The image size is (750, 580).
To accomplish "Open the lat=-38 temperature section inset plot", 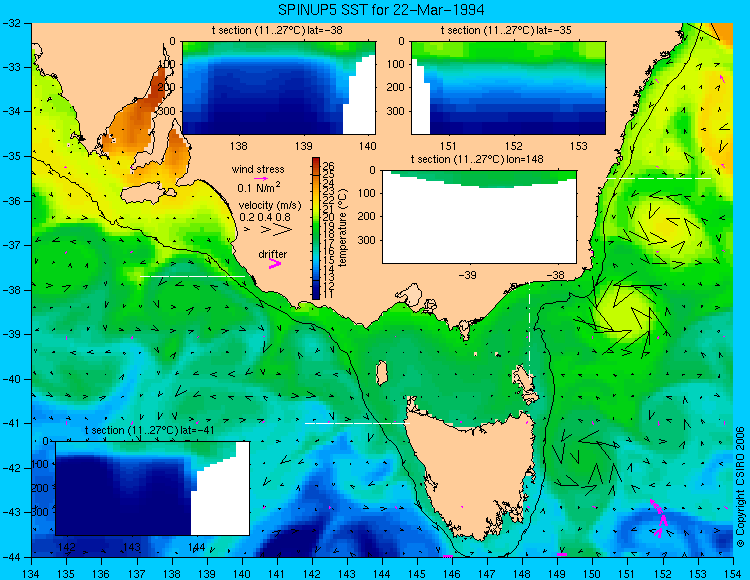I will tap(279, 88).
